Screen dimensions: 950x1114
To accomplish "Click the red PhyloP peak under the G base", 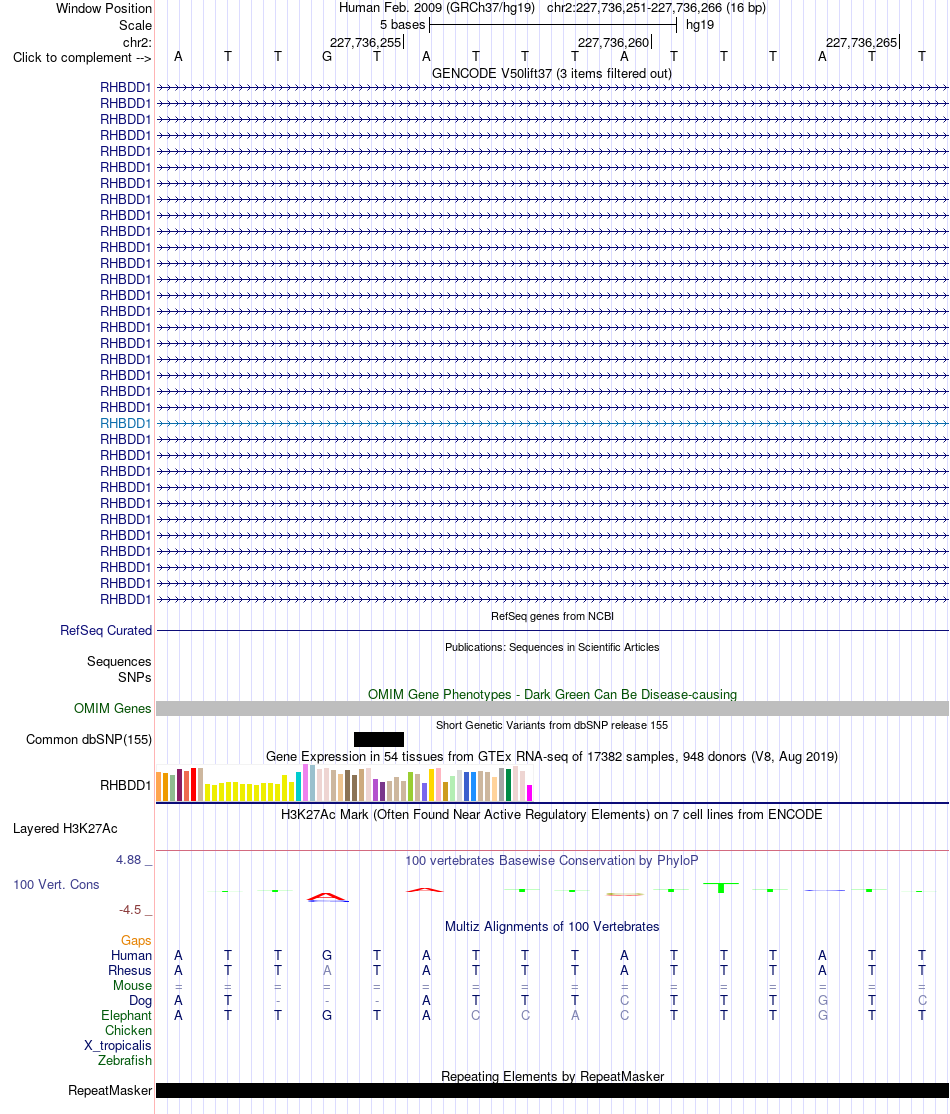I will click(327, 897).
